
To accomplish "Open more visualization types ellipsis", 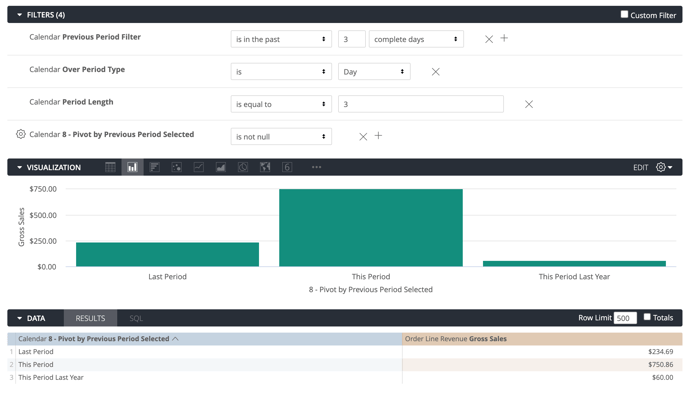I will pos(316,167).
